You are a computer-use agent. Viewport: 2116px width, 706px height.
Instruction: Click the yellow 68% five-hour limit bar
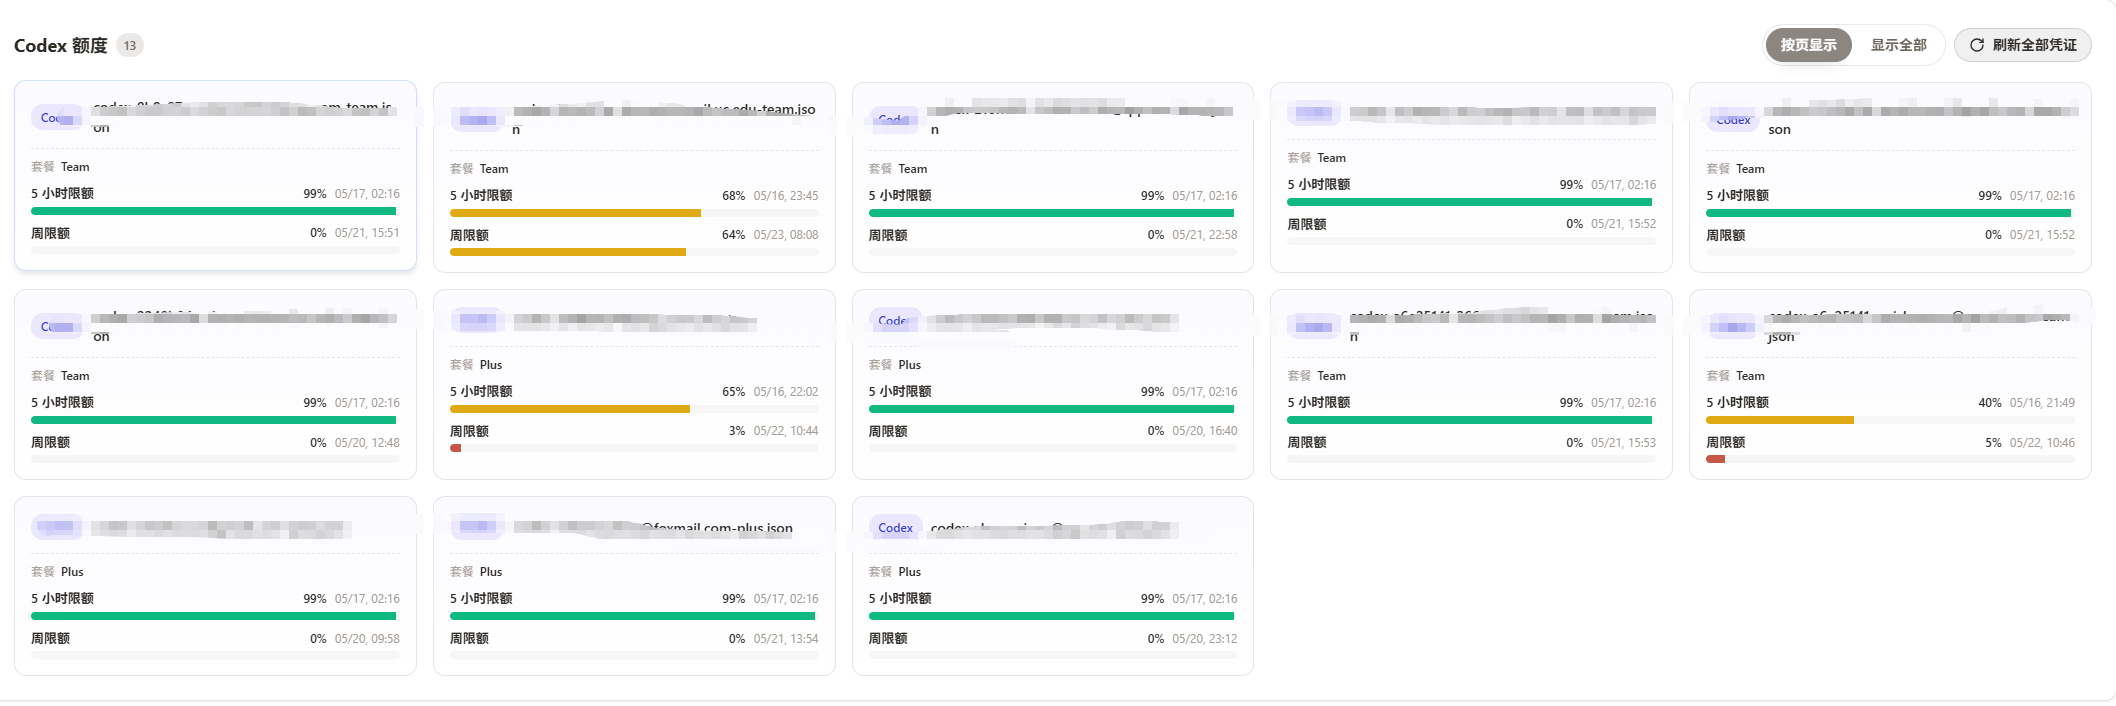[x=575, y=213]
